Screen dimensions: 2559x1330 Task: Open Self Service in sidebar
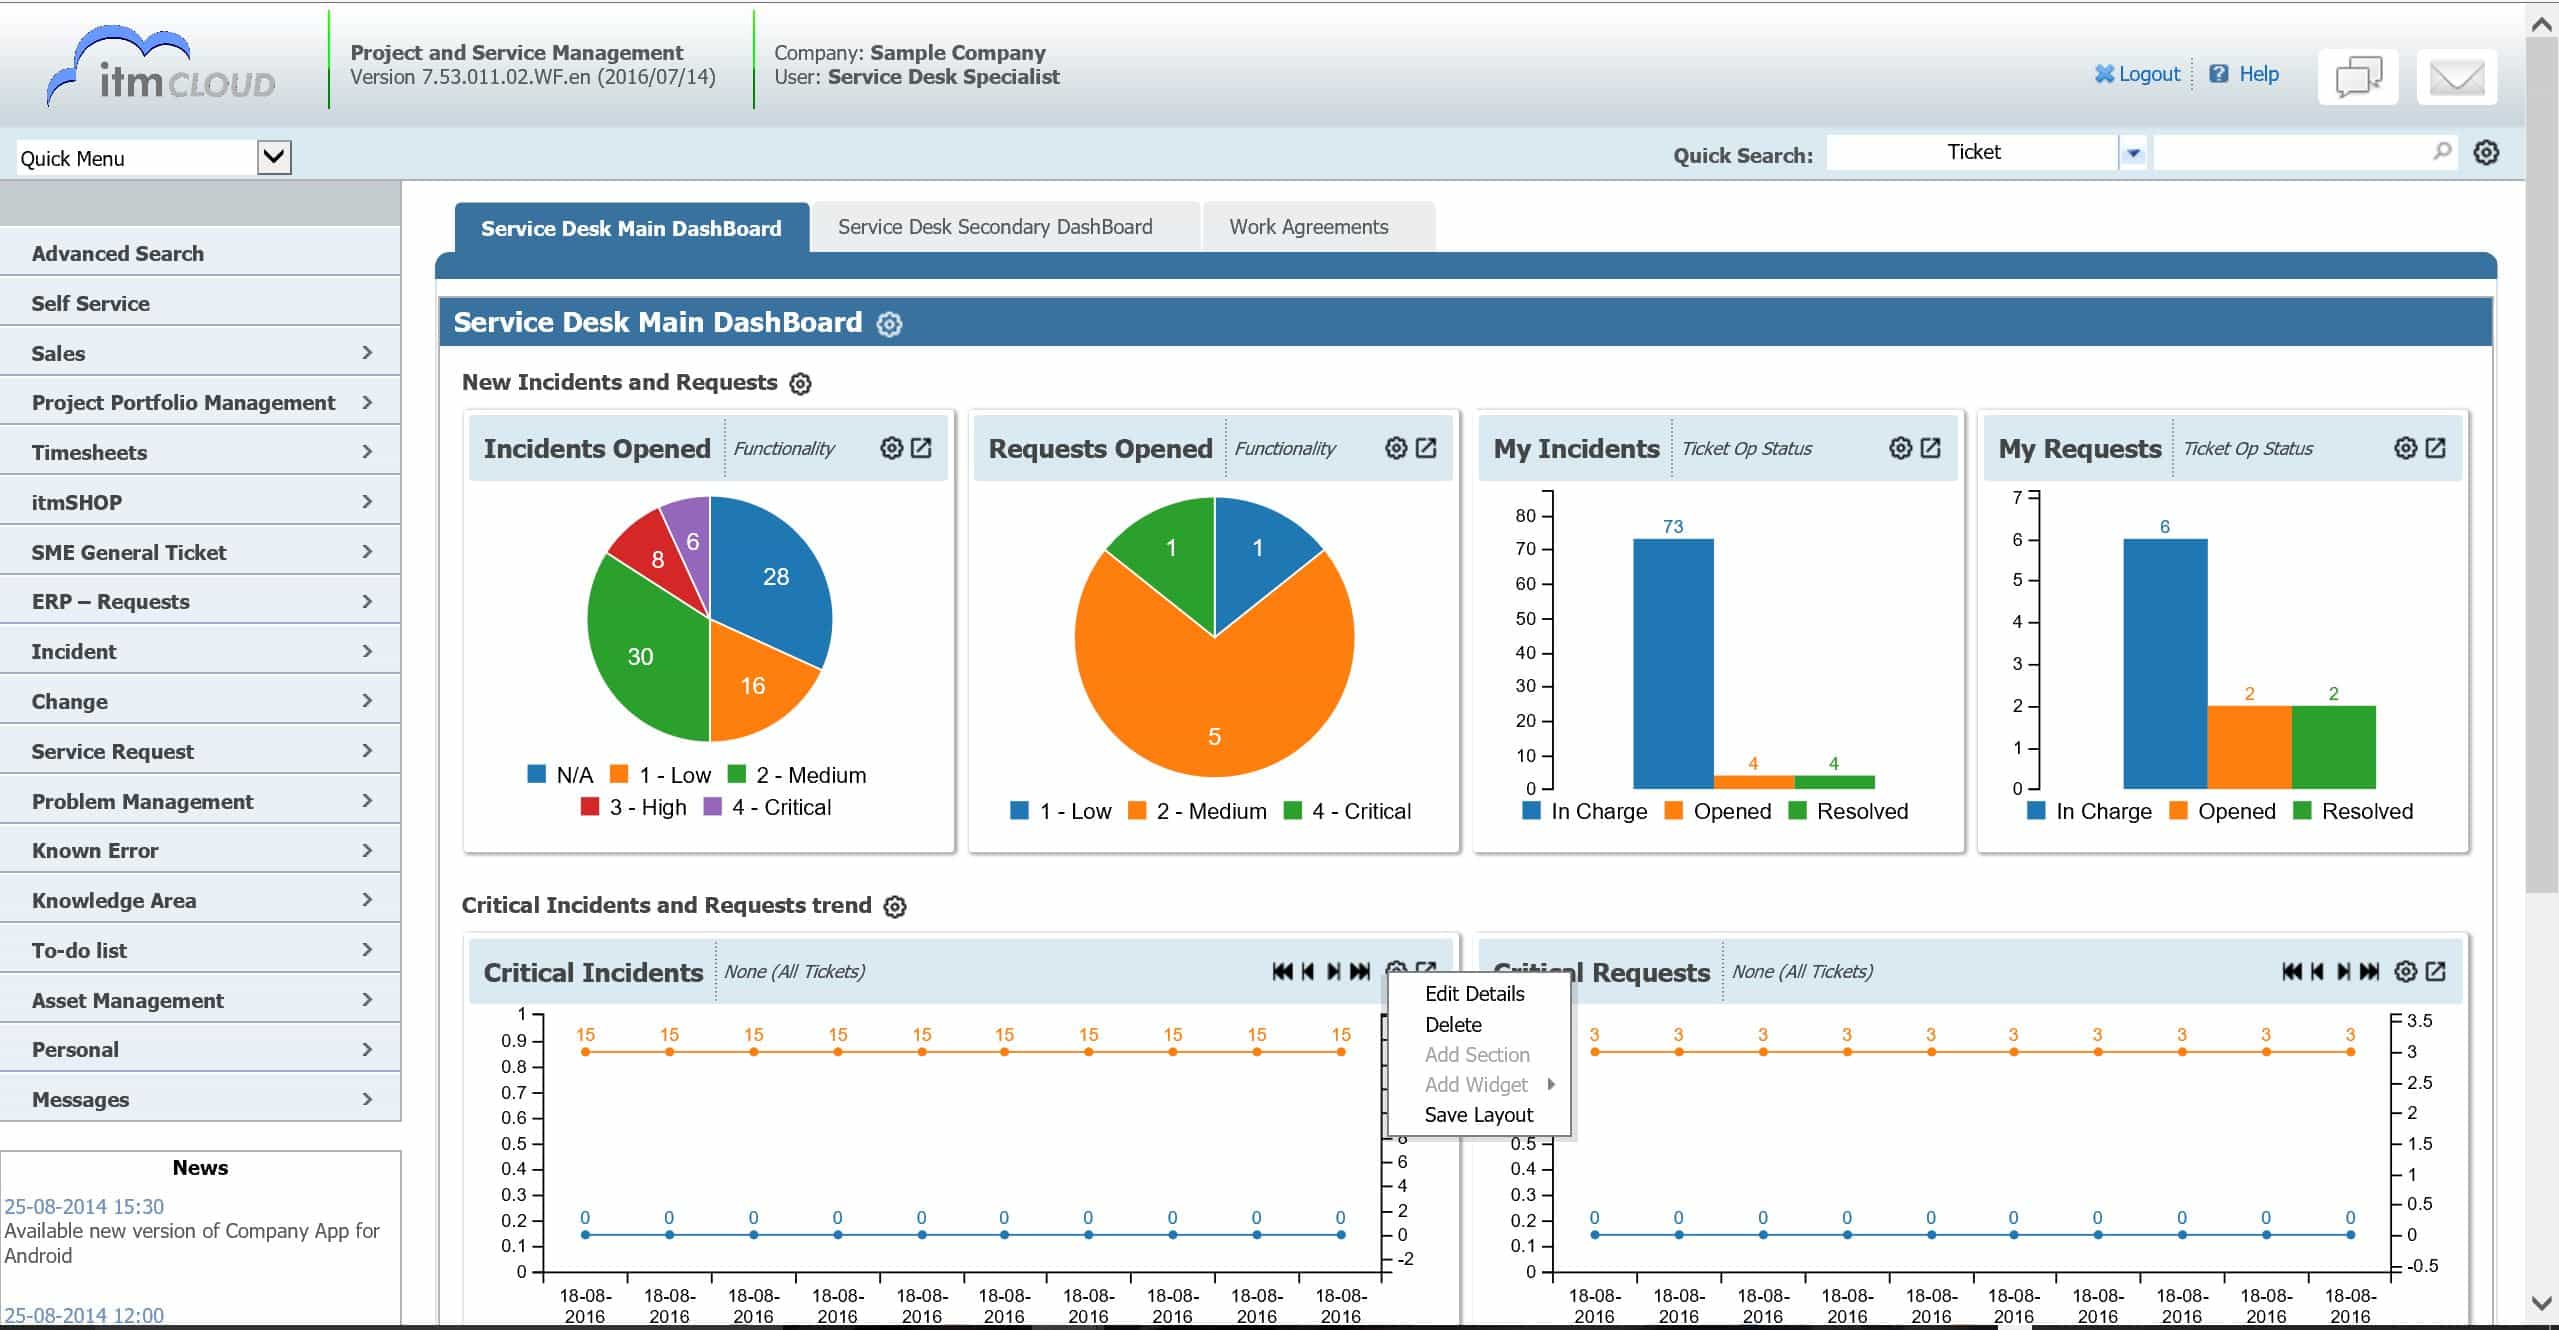click(x=200, y=303)
